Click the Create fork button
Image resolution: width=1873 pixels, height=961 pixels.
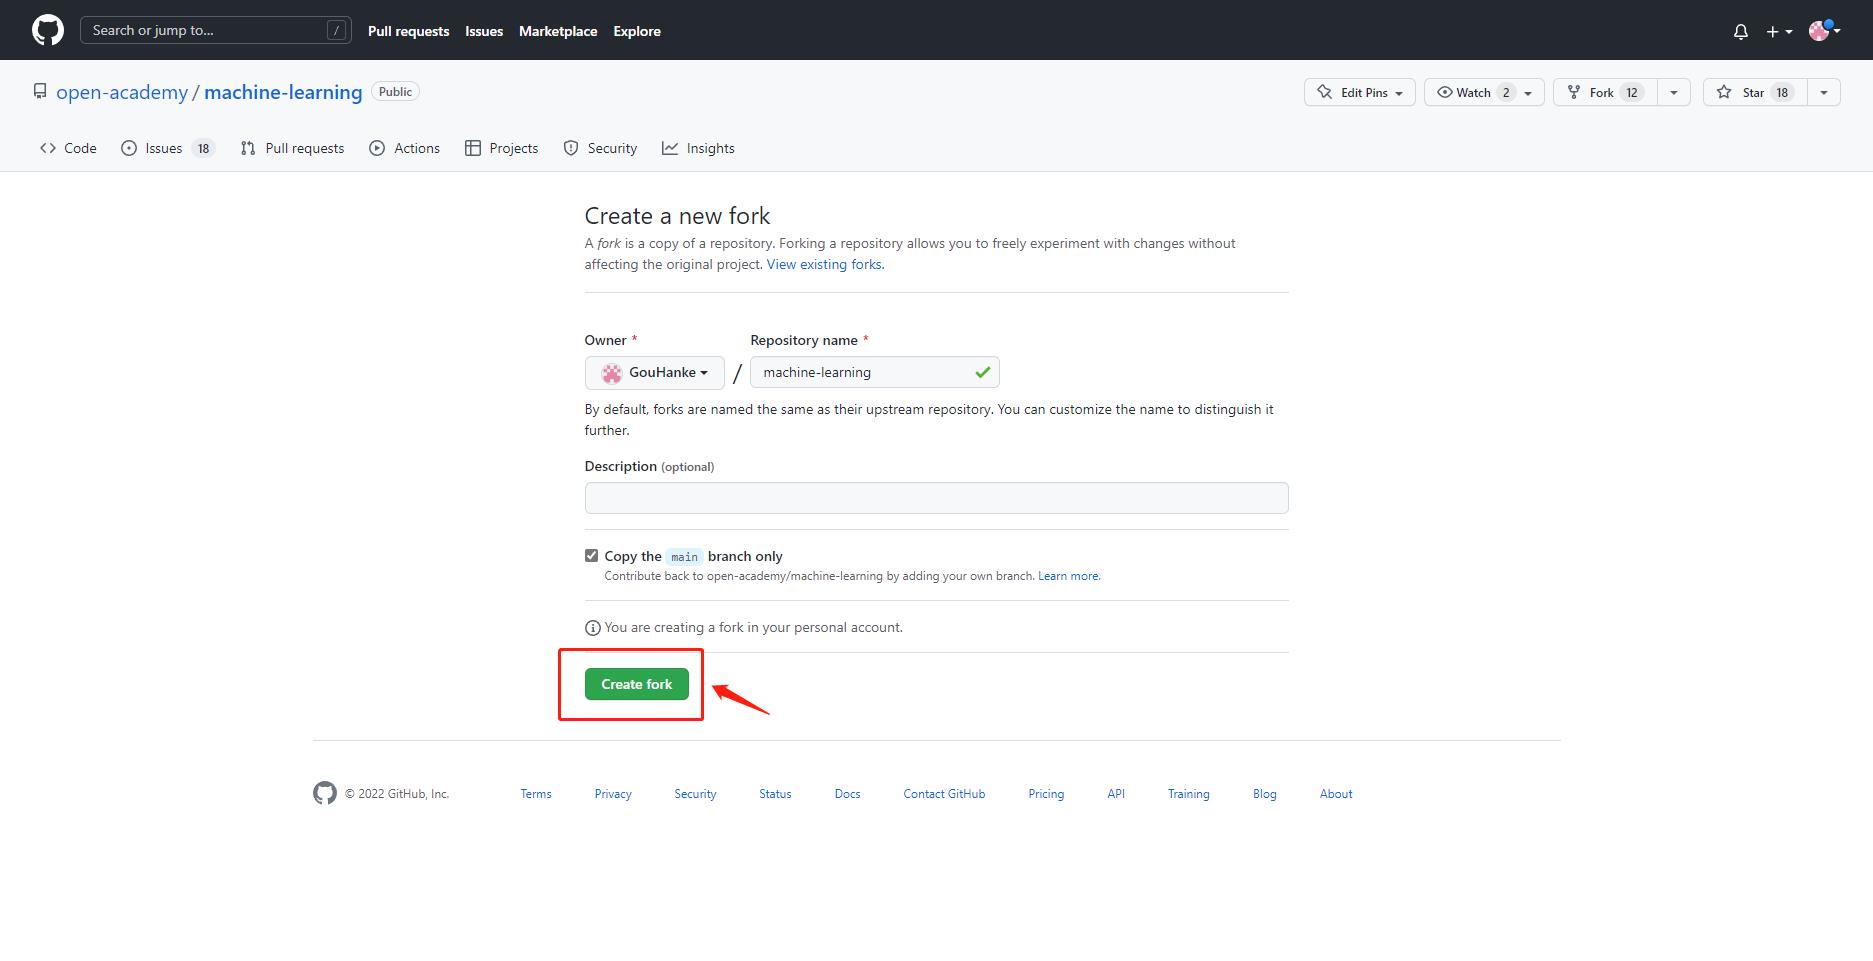637,684
